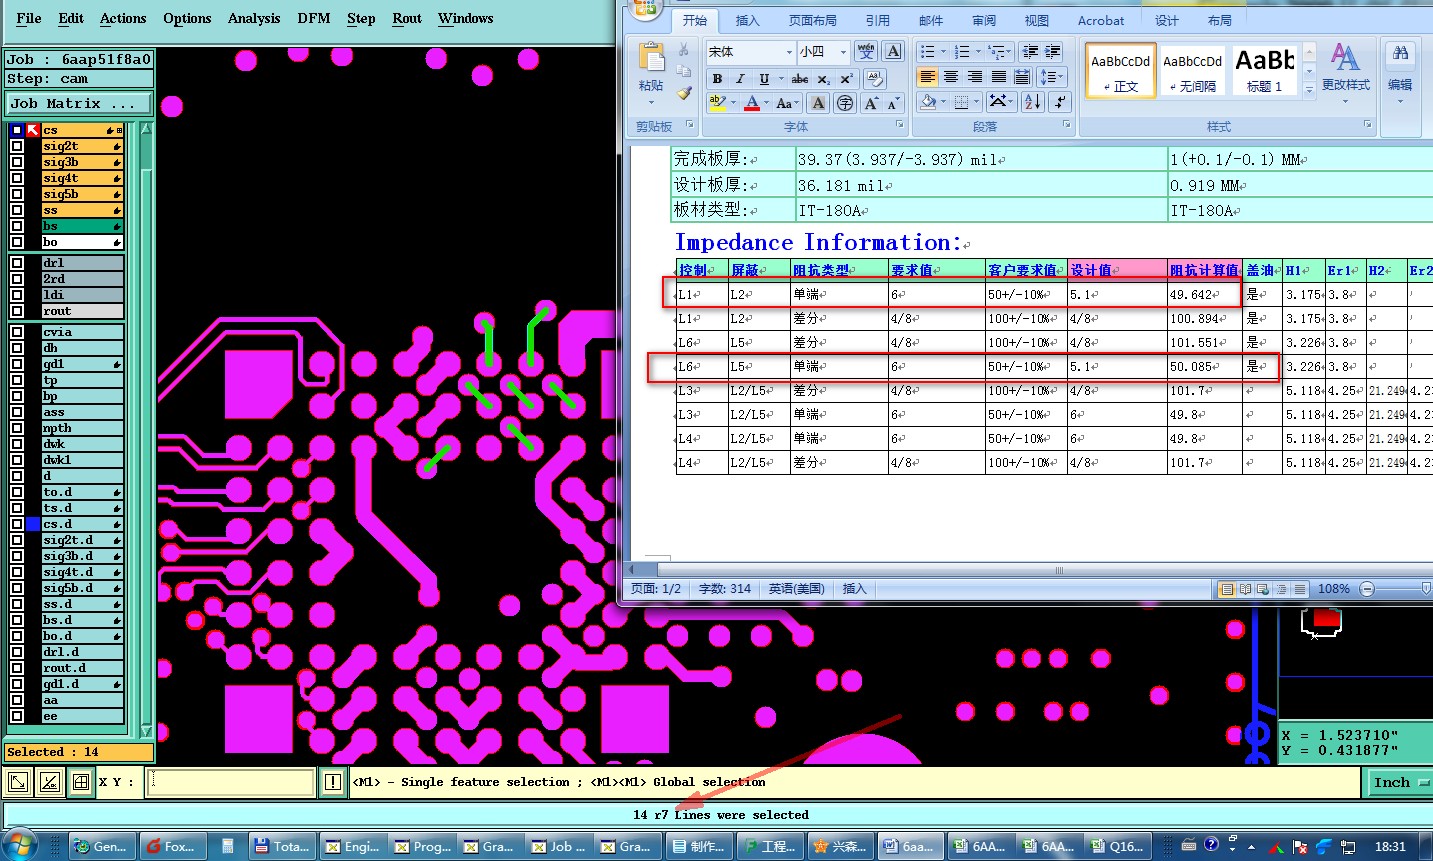The width and height of the screenshot is (1433, 861).
Task: Click the Find/Edit binoculars icon
Action: click(x=1400, y=53)
